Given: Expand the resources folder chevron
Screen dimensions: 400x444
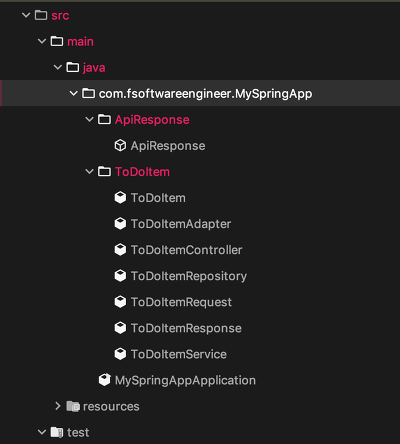Looking at the screenshot, I should [58, 406].
